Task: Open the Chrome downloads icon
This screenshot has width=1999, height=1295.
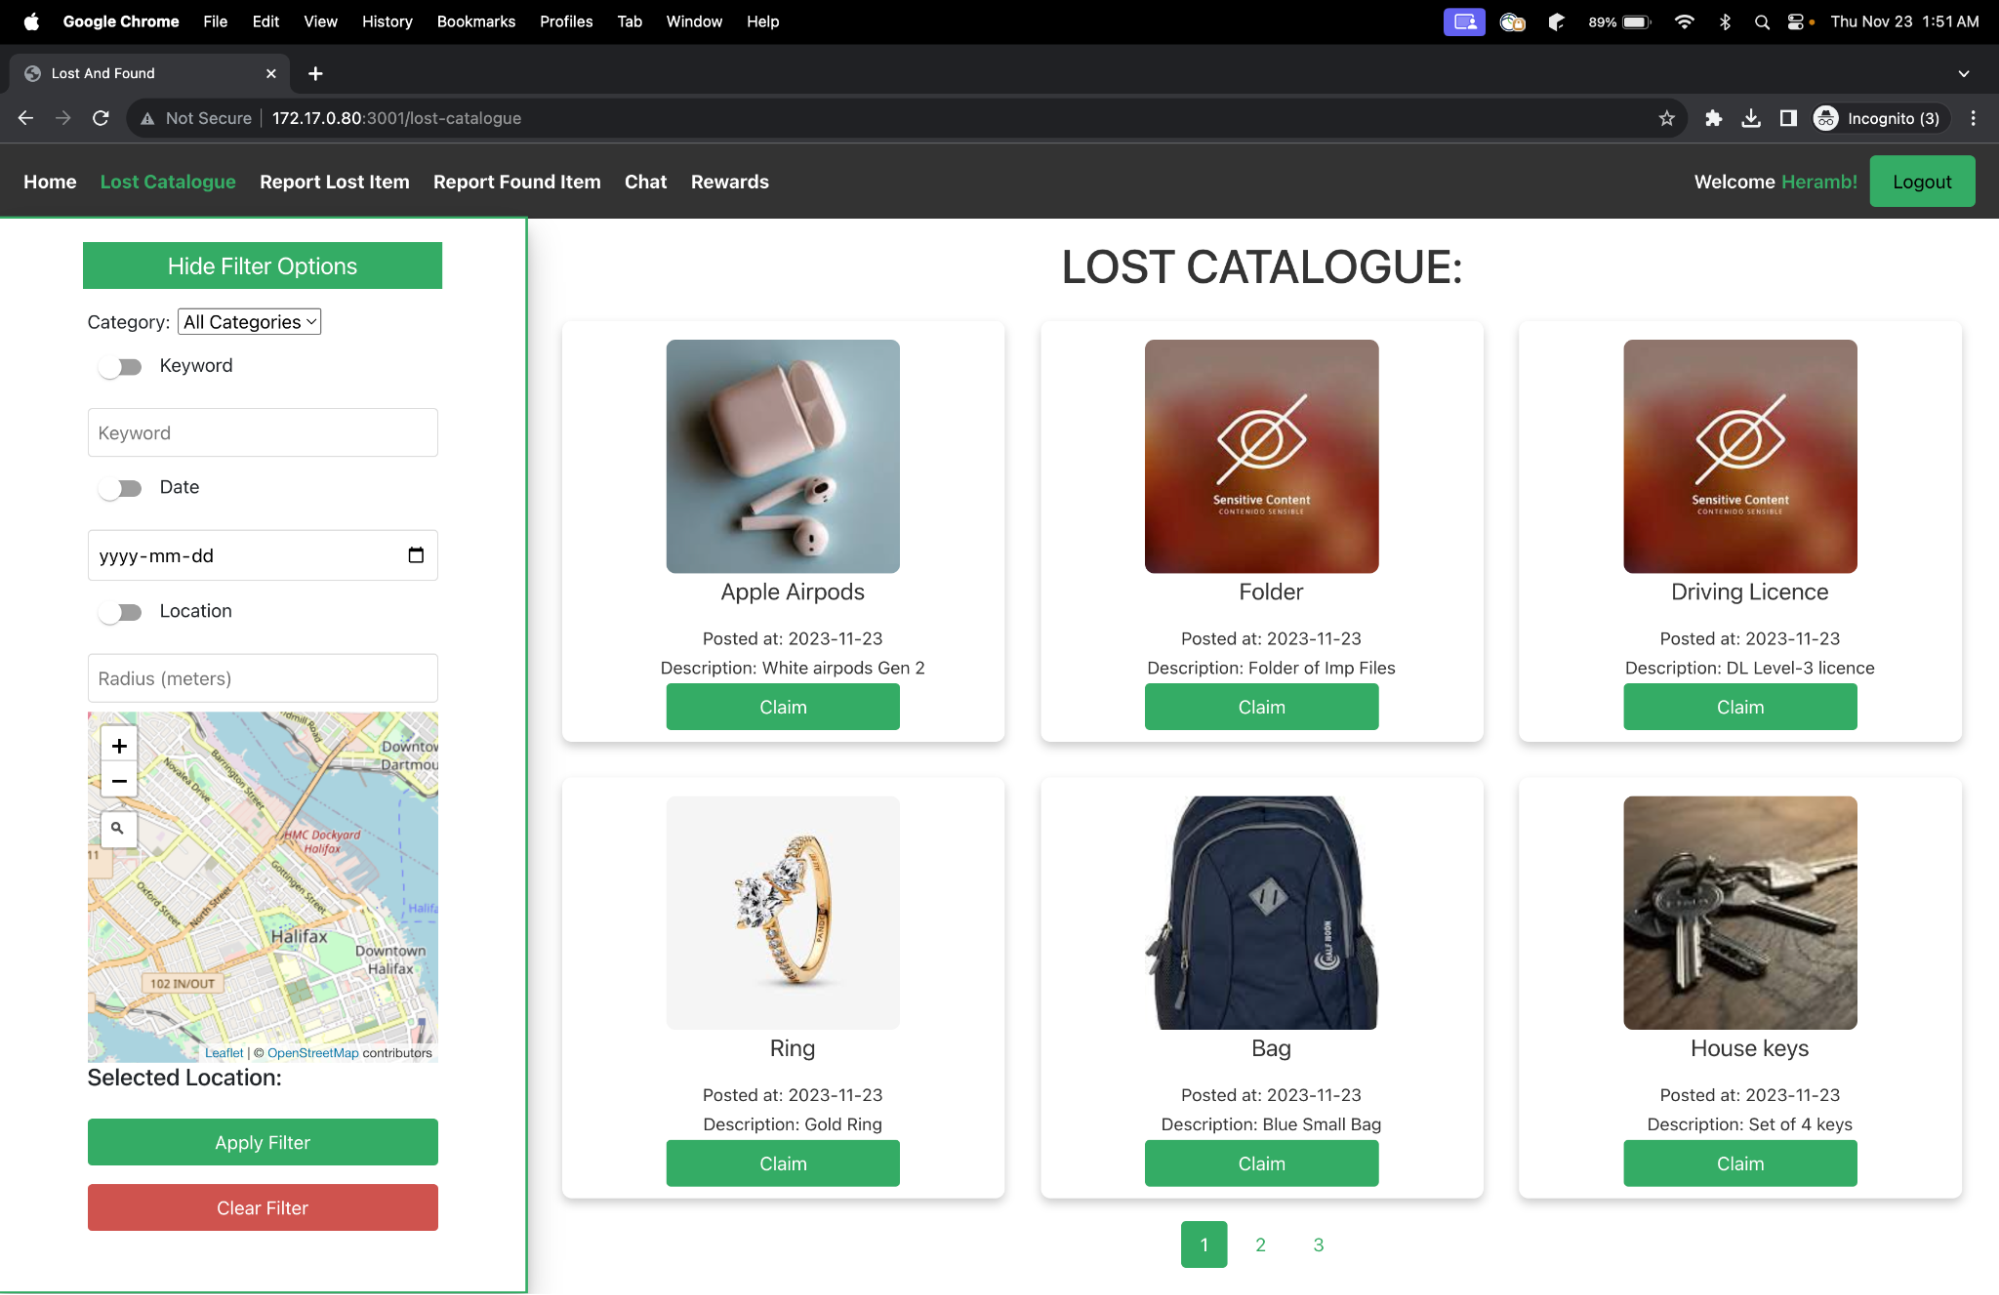Action: [1751, 118]
